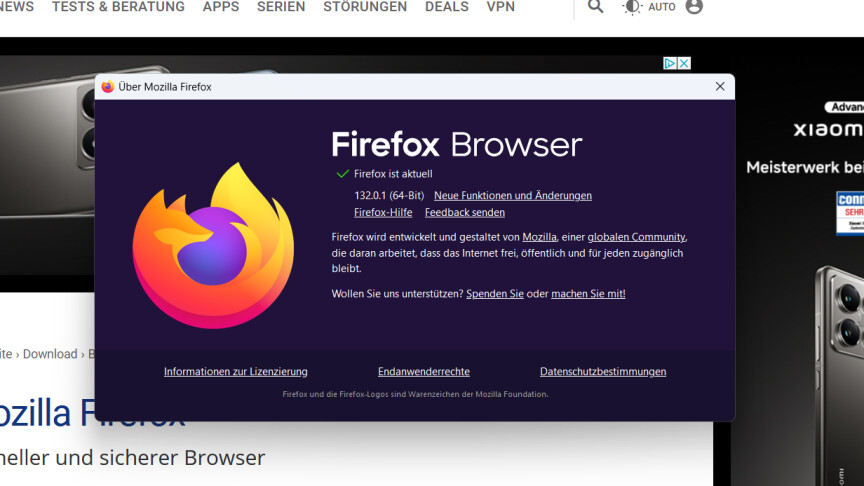The width and height of the screenshot is (864, 486).
Task: Click the 132.0.1 (64-Bit) version text
Action: click(x=389, y=196)
